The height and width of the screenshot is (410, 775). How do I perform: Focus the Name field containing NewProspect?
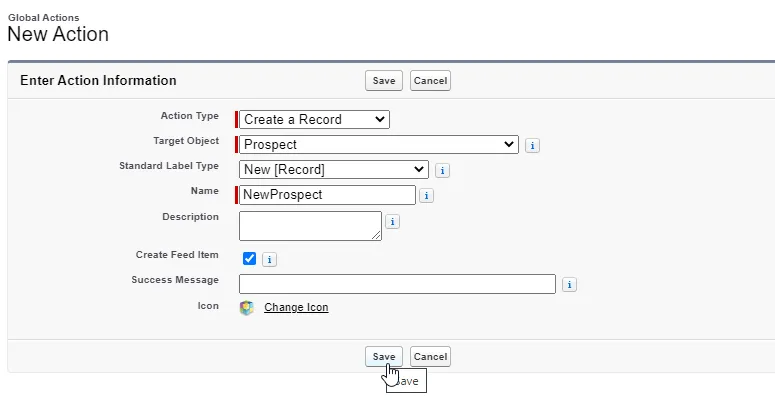[327, 195]
